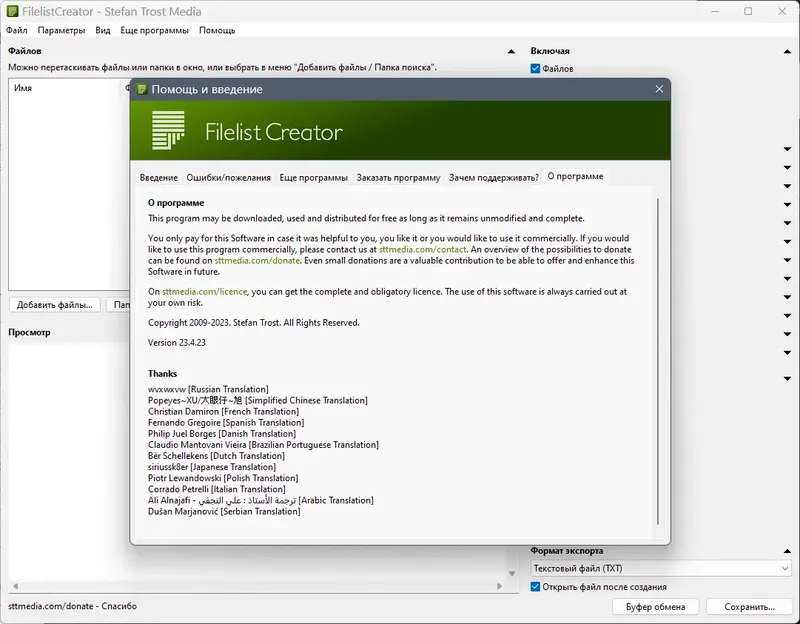Screen dimensions: 800x624
Task: Click siriussk8er [Japanese Translation] line
Action: click(212, 467)
